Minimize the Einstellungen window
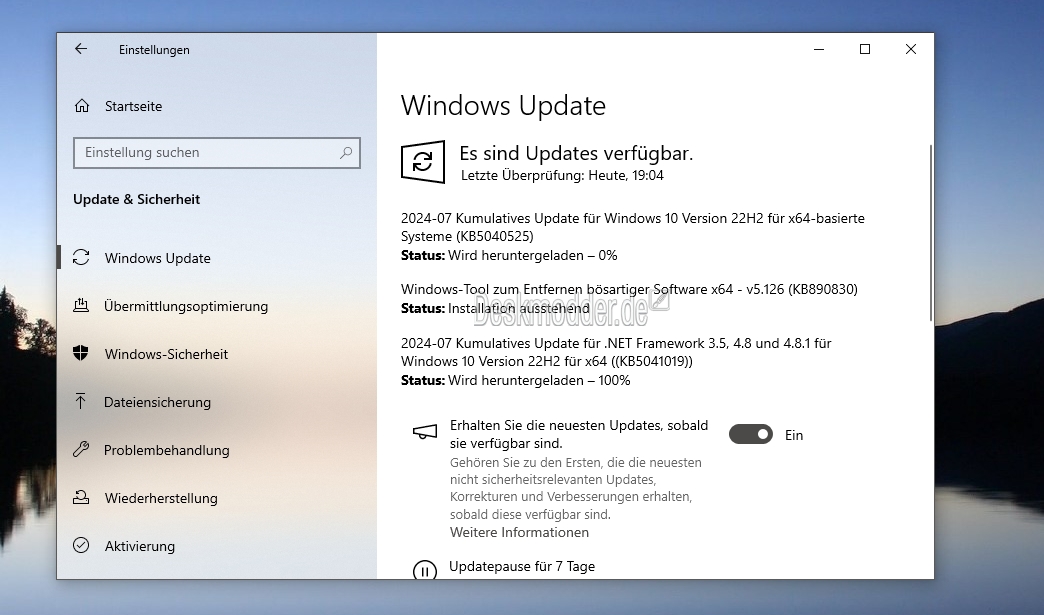The image size is (1044, 615). point(819,49)
